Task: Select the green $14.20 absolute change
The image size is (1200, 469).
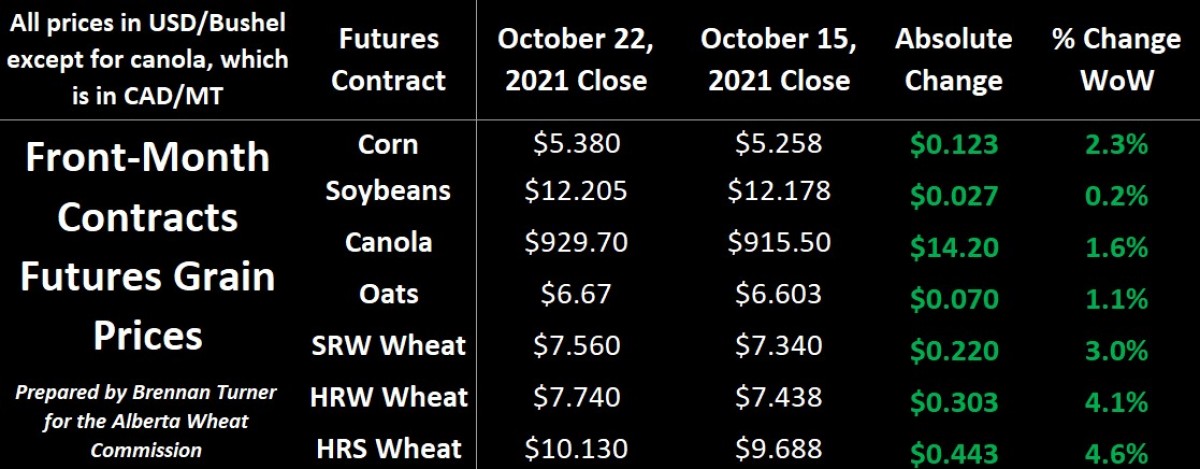Action: pyautogui.click(x=953, y=243)
